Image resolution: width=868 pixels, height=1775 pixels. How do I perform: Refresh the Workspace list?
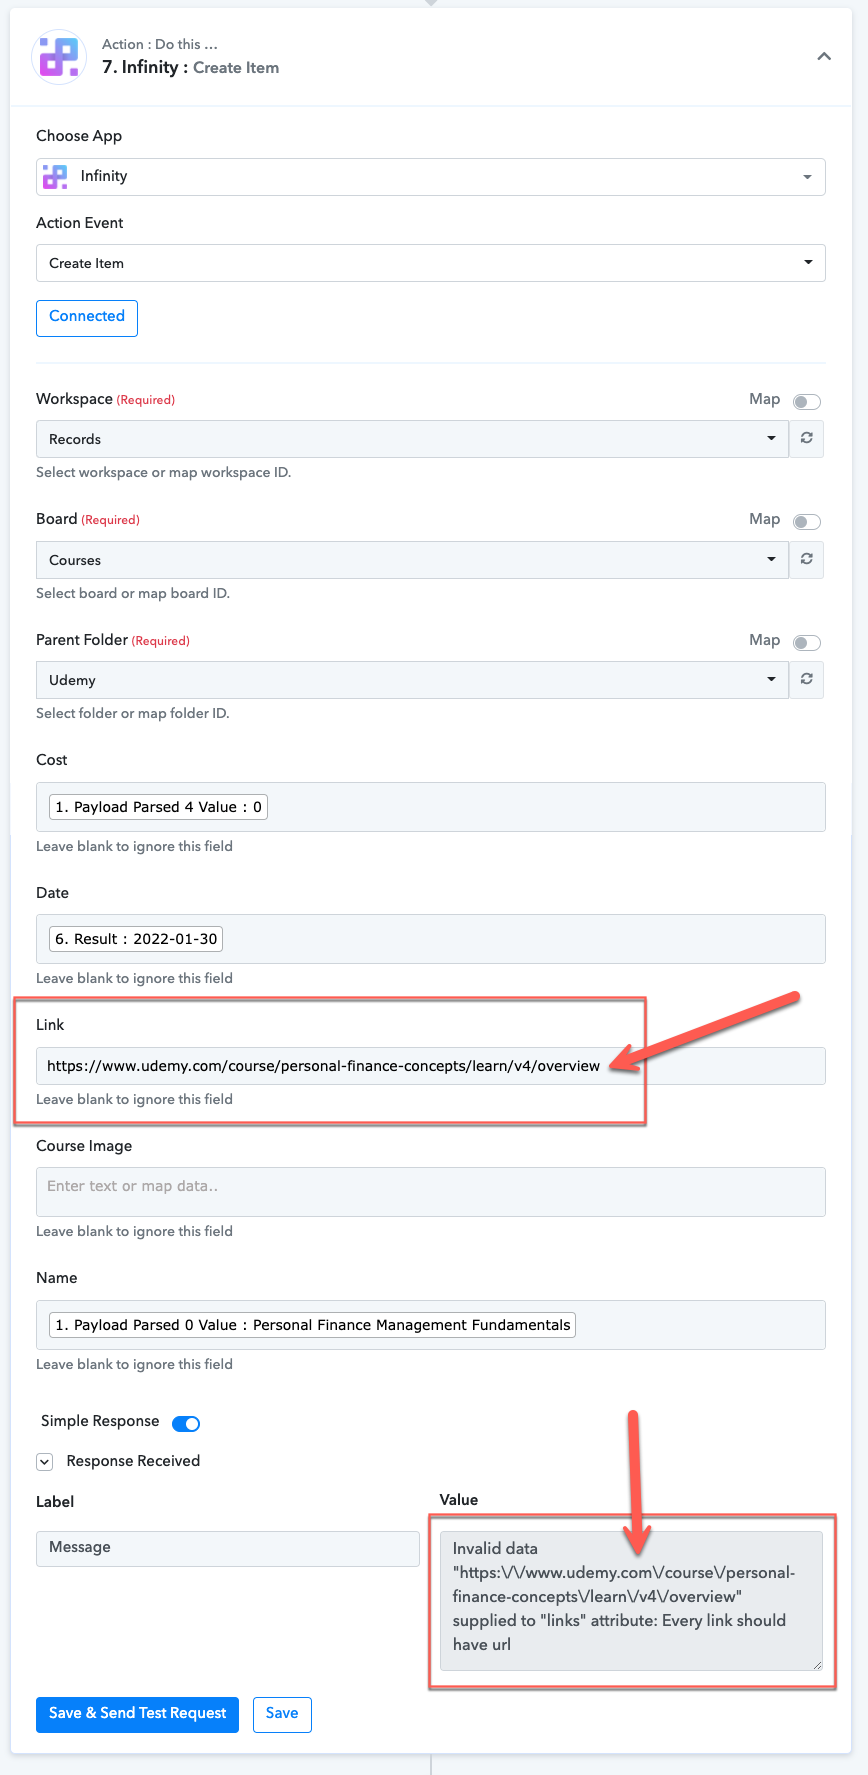click(807, 439)
